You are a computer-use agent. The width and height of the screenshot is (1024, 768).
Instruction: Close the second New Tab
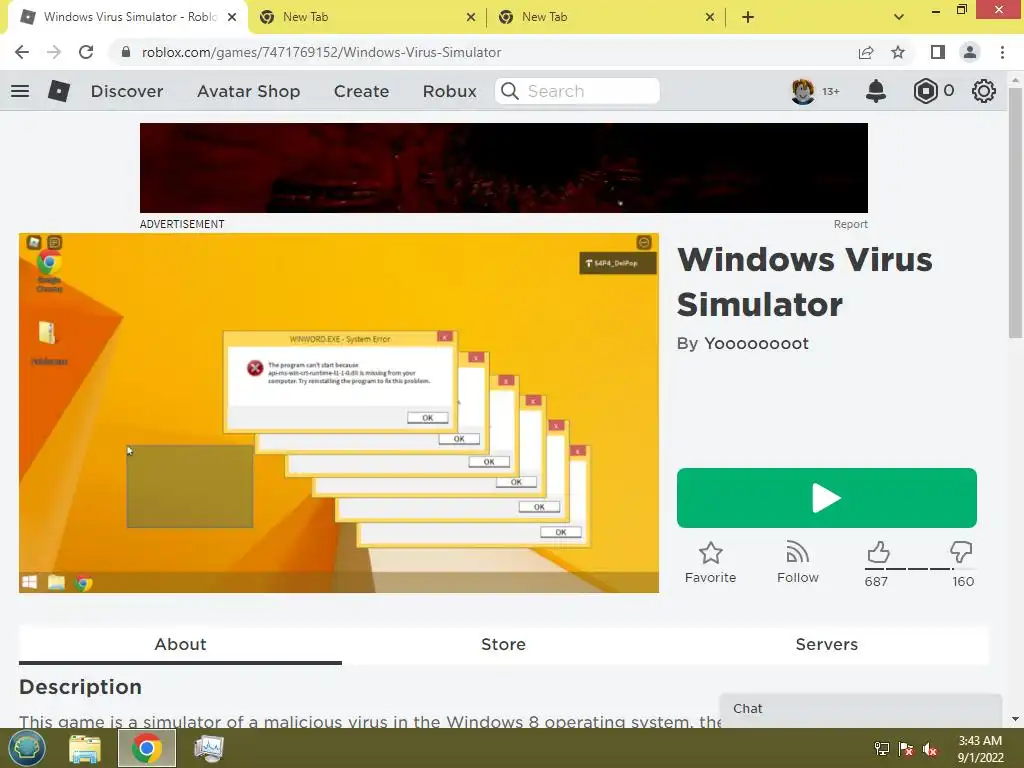pyautogui.click(x=710, y=17)
